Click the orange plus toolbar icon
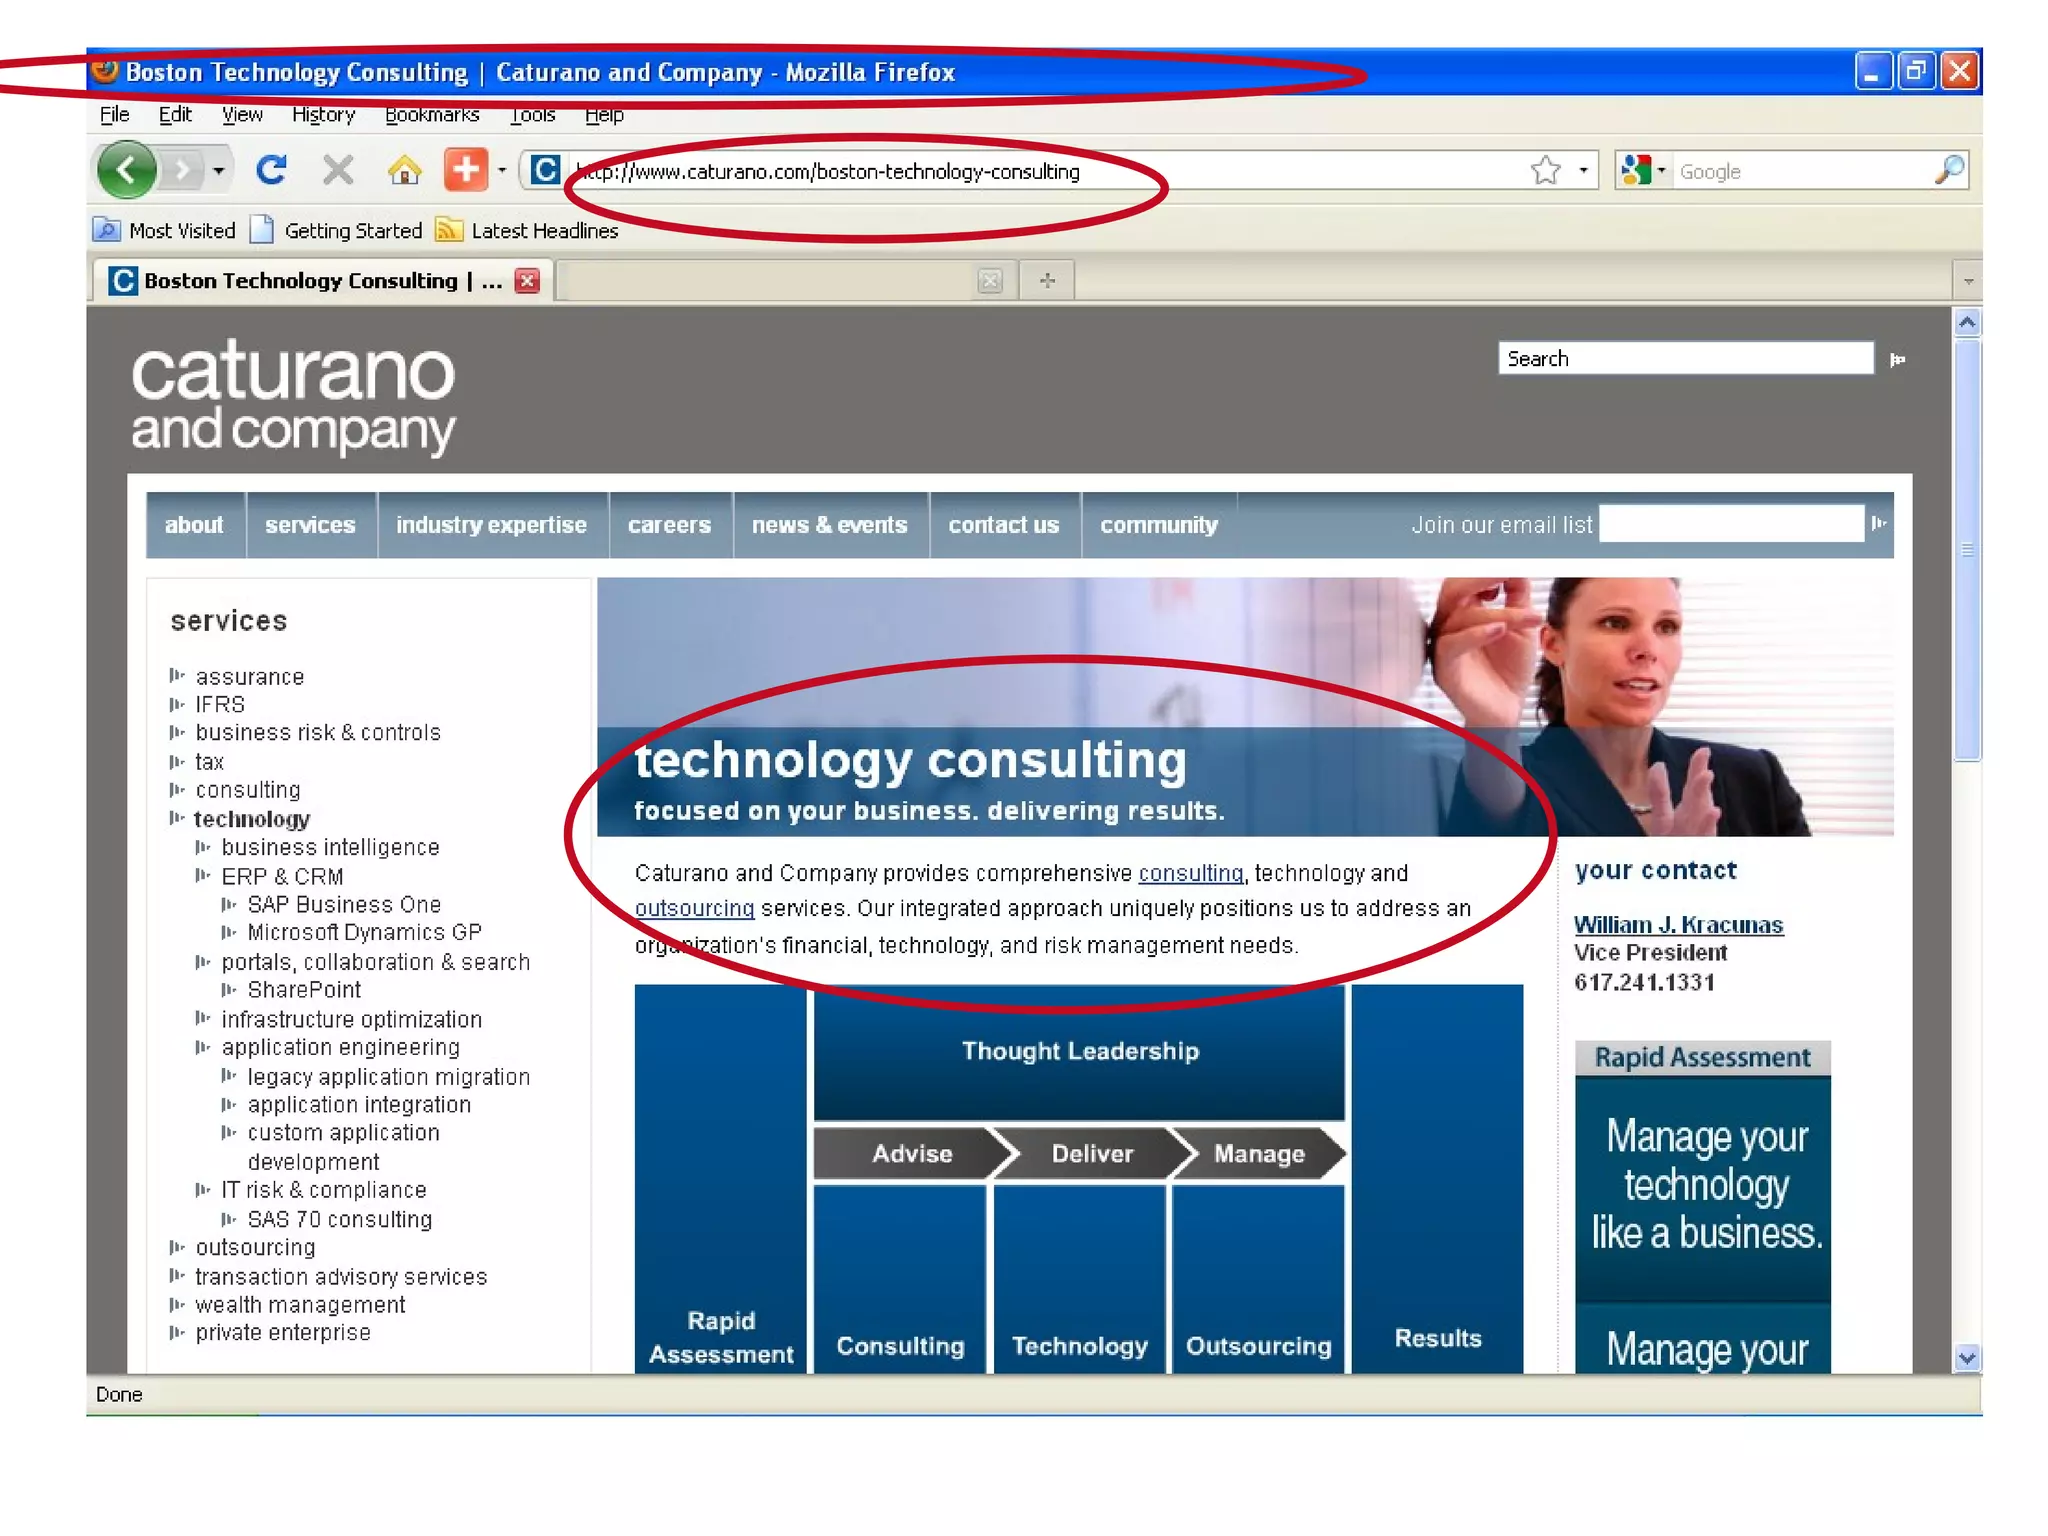This screenshot has width=2048, height=1536. [x=466, y=170]
